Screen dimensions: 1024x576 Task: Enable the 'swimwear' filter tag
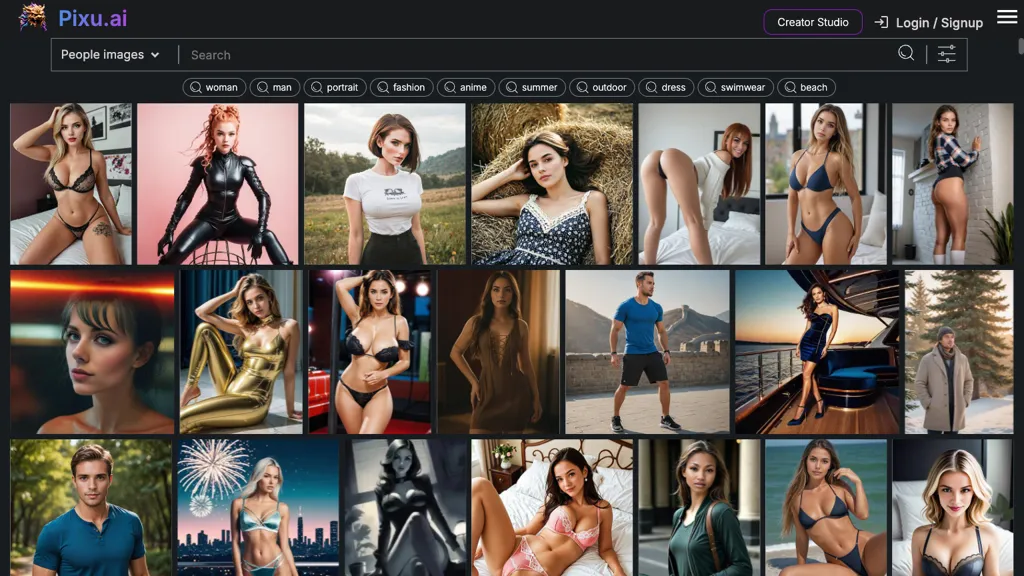coord(736,87)
